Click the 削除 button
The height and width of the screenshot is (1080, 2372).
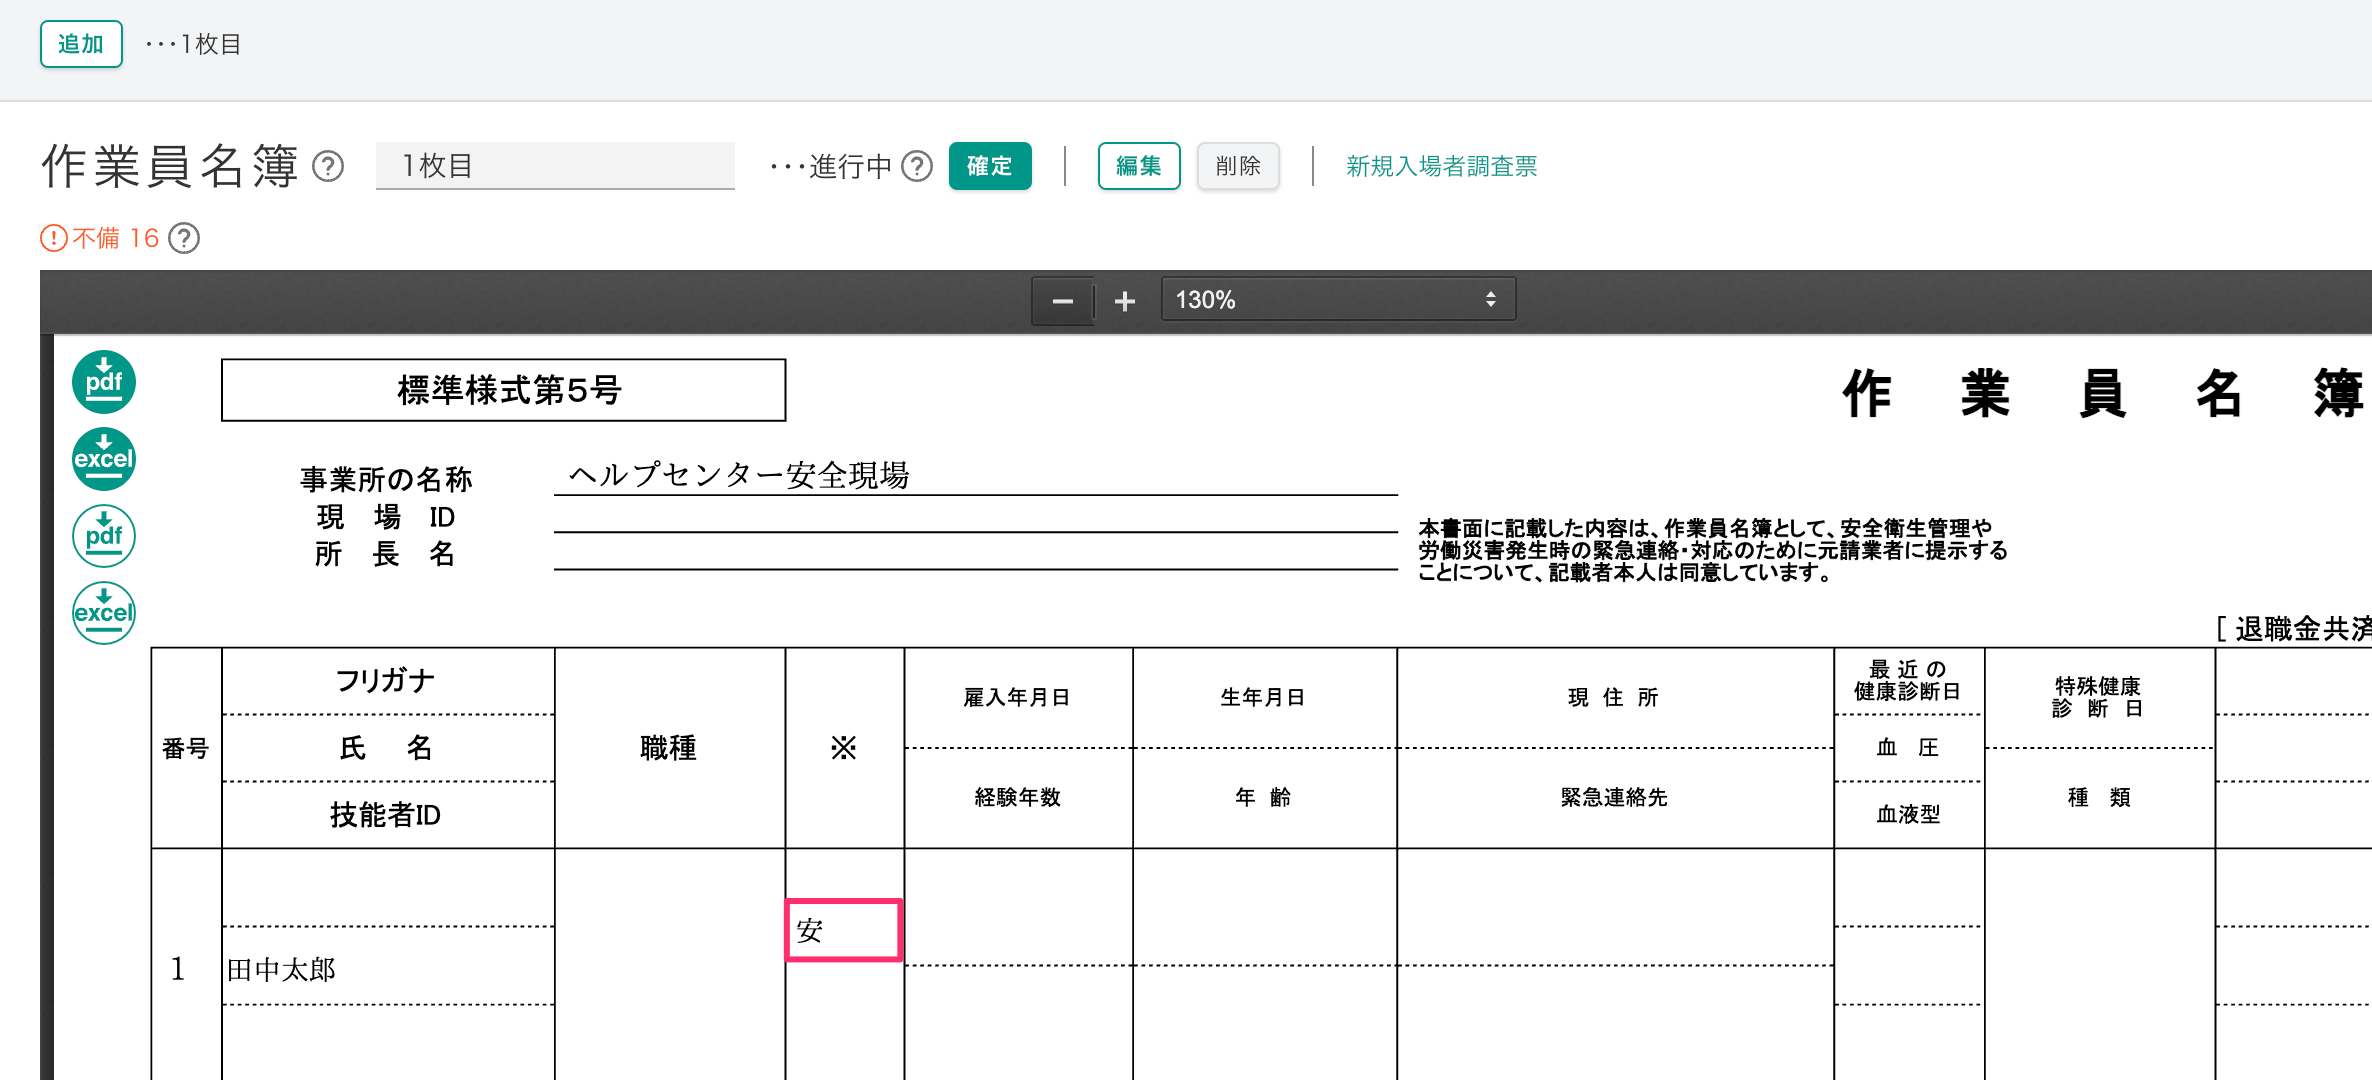(1237, 166)
